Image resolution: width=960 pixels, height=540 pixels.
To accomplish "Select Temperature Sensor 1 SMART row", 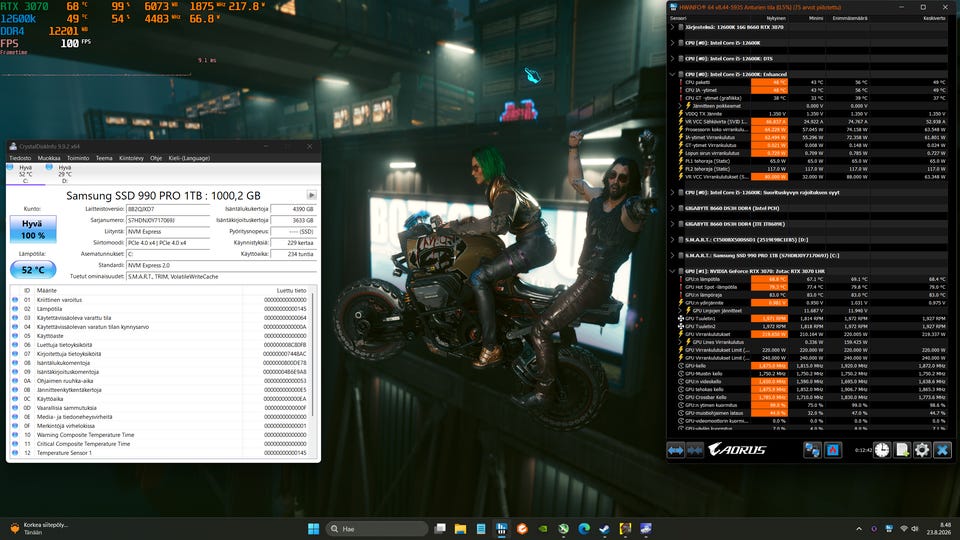I will pyautogui.click(x=160, y=453).
